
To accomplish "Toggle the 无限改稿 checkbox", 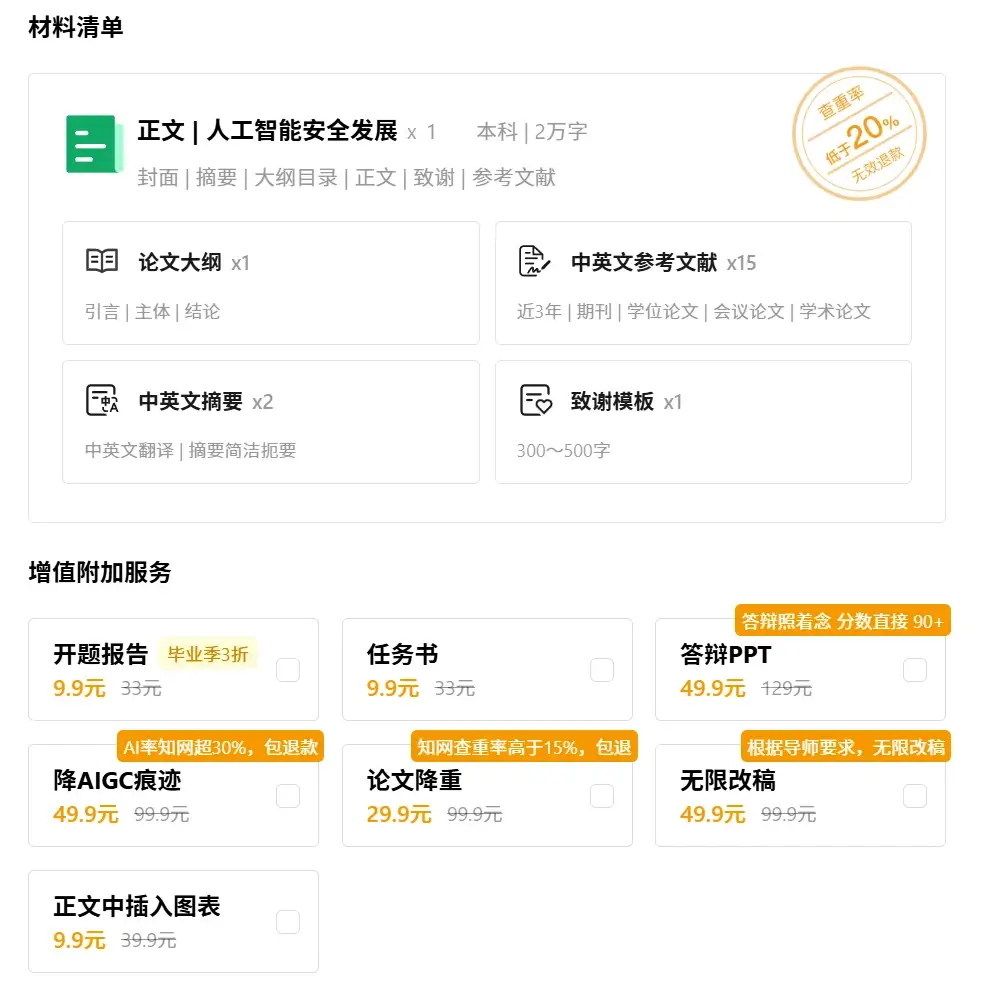I will pyautogui.click(x=915, y=795).
